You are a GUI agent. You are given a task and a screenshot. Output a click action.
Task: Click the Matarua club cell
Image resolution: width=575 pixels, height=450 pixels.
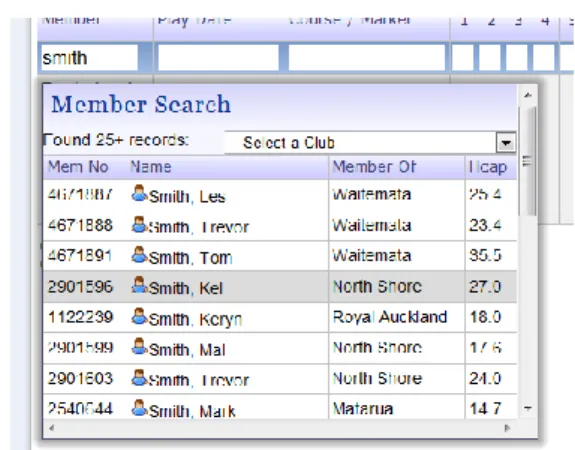[x=363, y=408]
